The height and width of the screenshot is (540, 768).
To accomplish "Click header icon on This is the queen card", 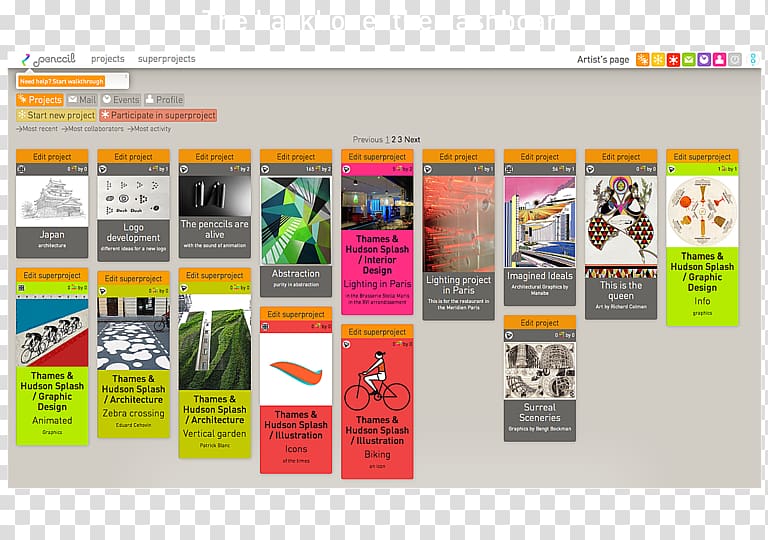I will click(x=590, y=169).
